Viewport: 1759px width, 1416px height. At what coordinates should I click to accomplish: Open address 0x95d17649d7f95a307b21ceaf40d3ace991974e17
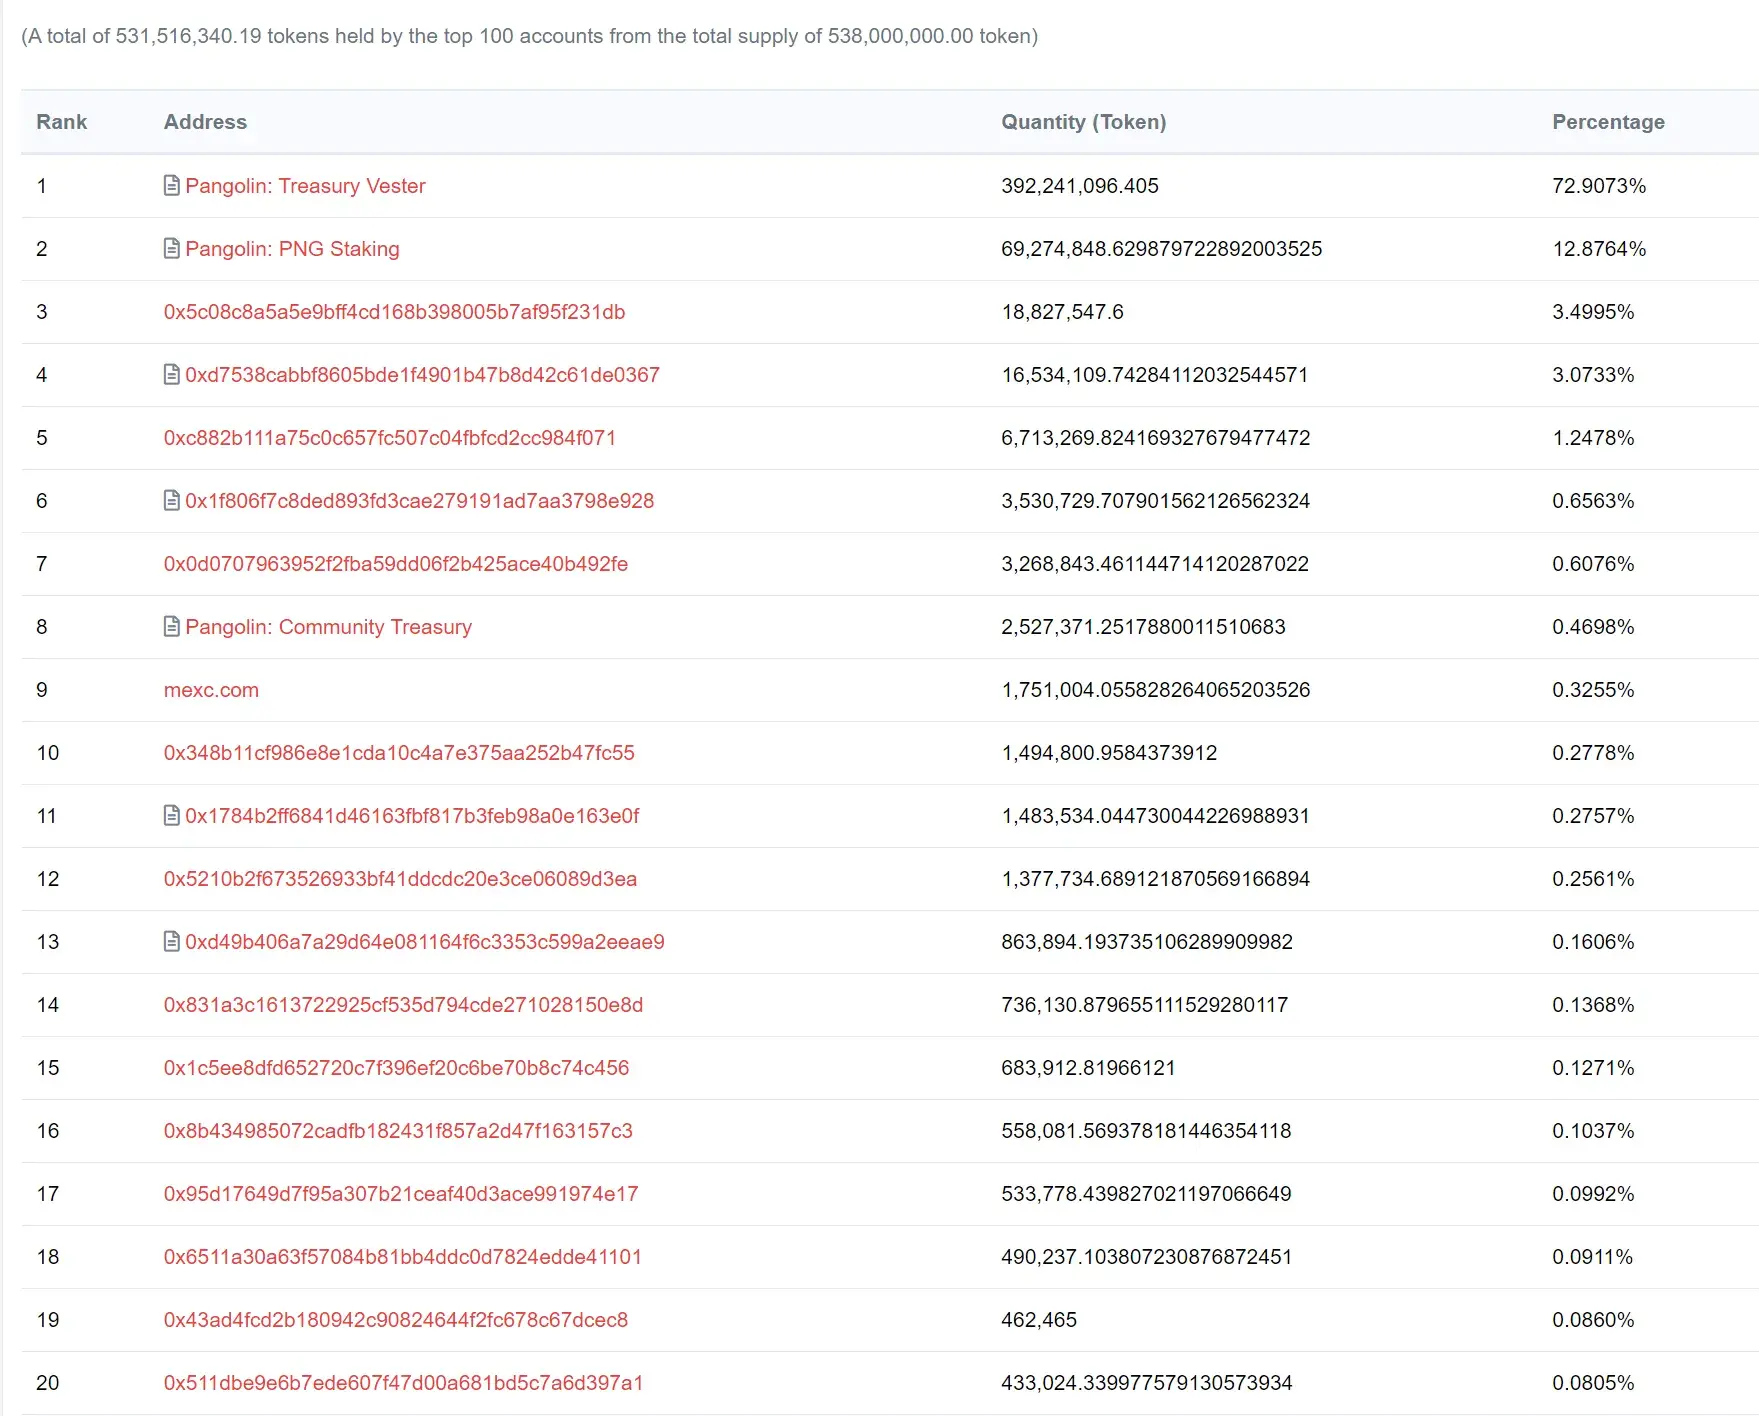[401, 1194]
